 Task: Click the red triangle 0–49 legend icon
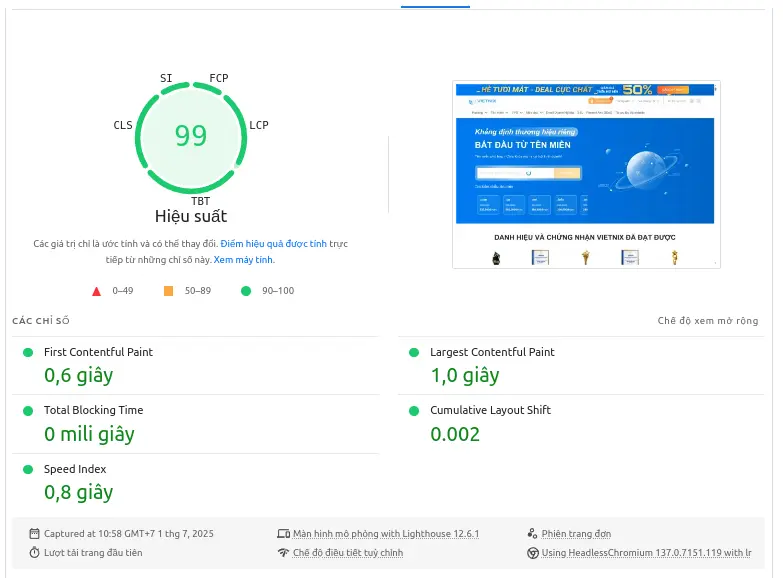(x=97, y=291)
